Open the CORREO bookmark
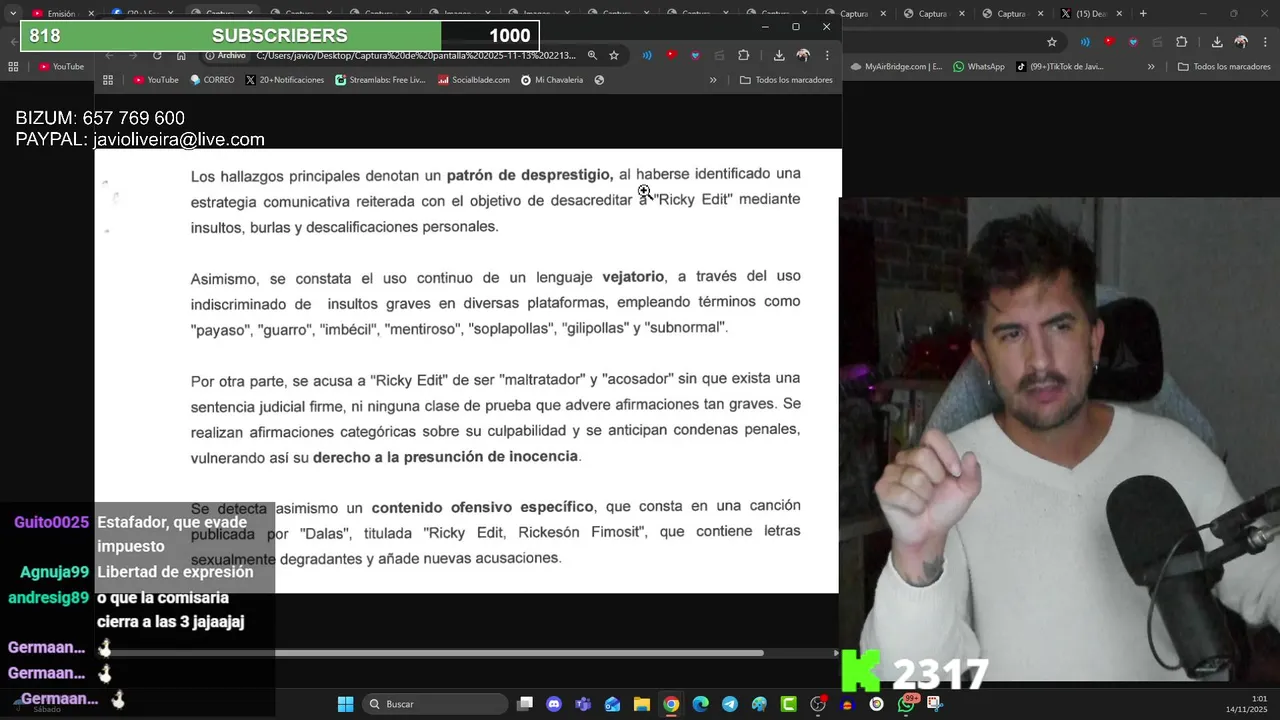Image resolution: width=1280 pixels, height=720 pixels. click(212, 80)
